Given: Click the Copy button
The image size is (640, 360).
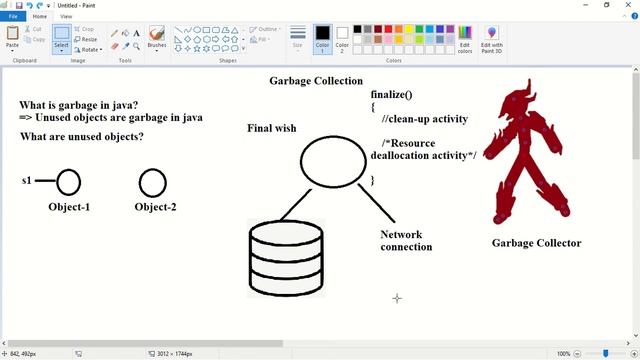Looking at the screenshot, I should tap(35, 40).
